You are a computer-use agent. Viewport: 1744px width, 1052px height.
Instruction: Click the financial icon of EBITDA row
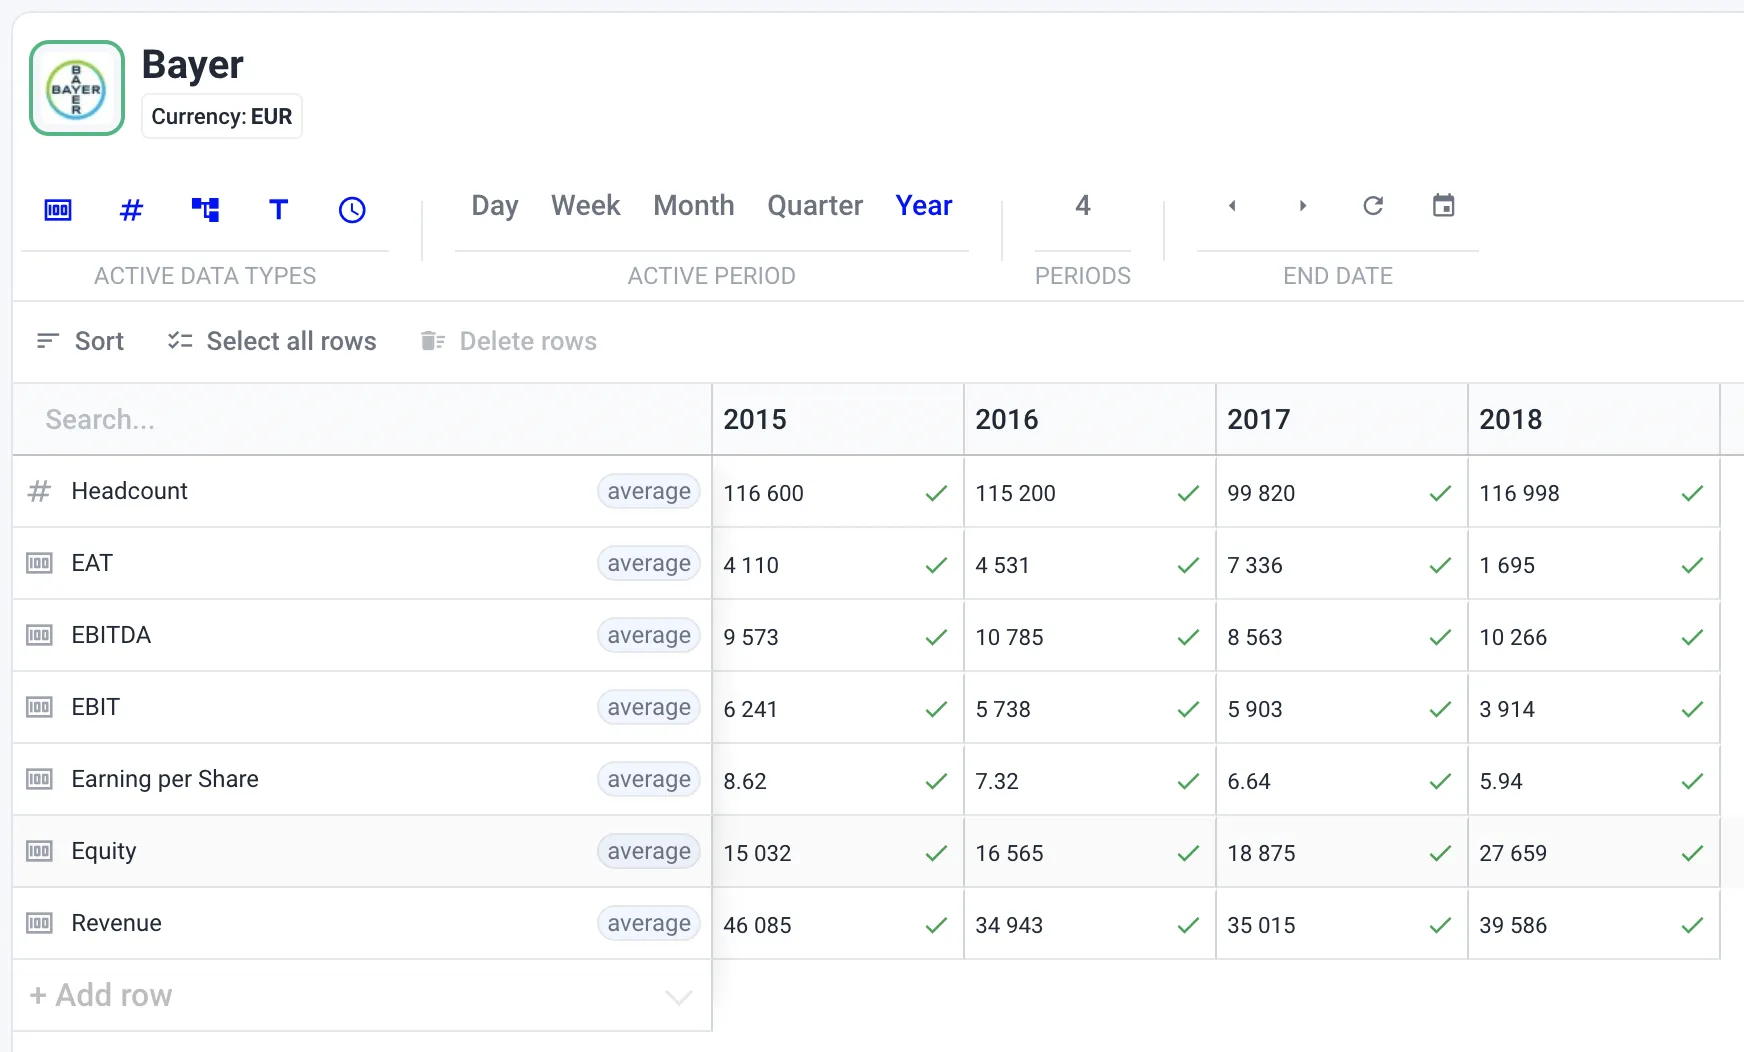tap(39, 635)
